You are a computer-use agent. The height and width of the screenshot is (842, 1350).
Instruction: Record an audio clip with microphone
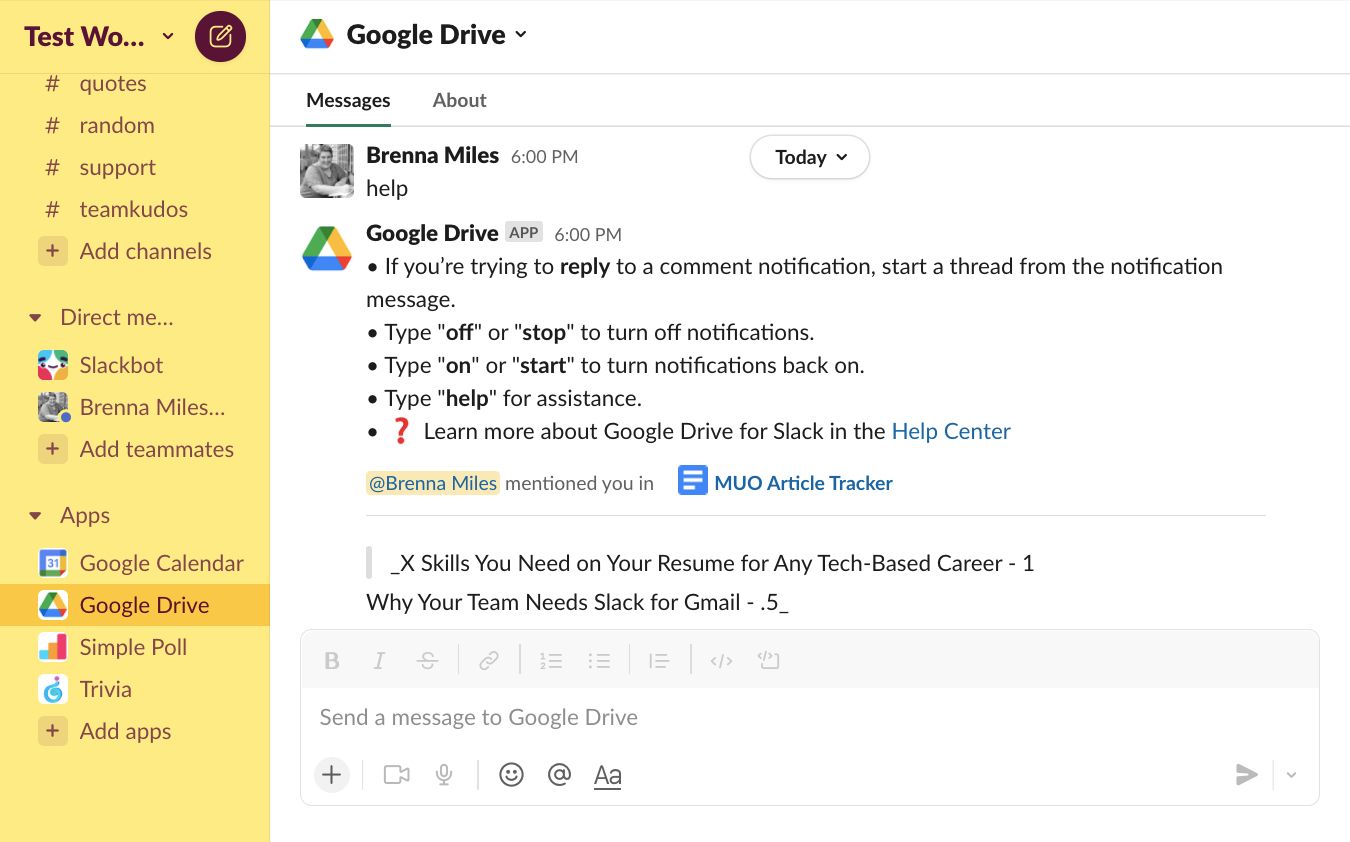point(444,775)
